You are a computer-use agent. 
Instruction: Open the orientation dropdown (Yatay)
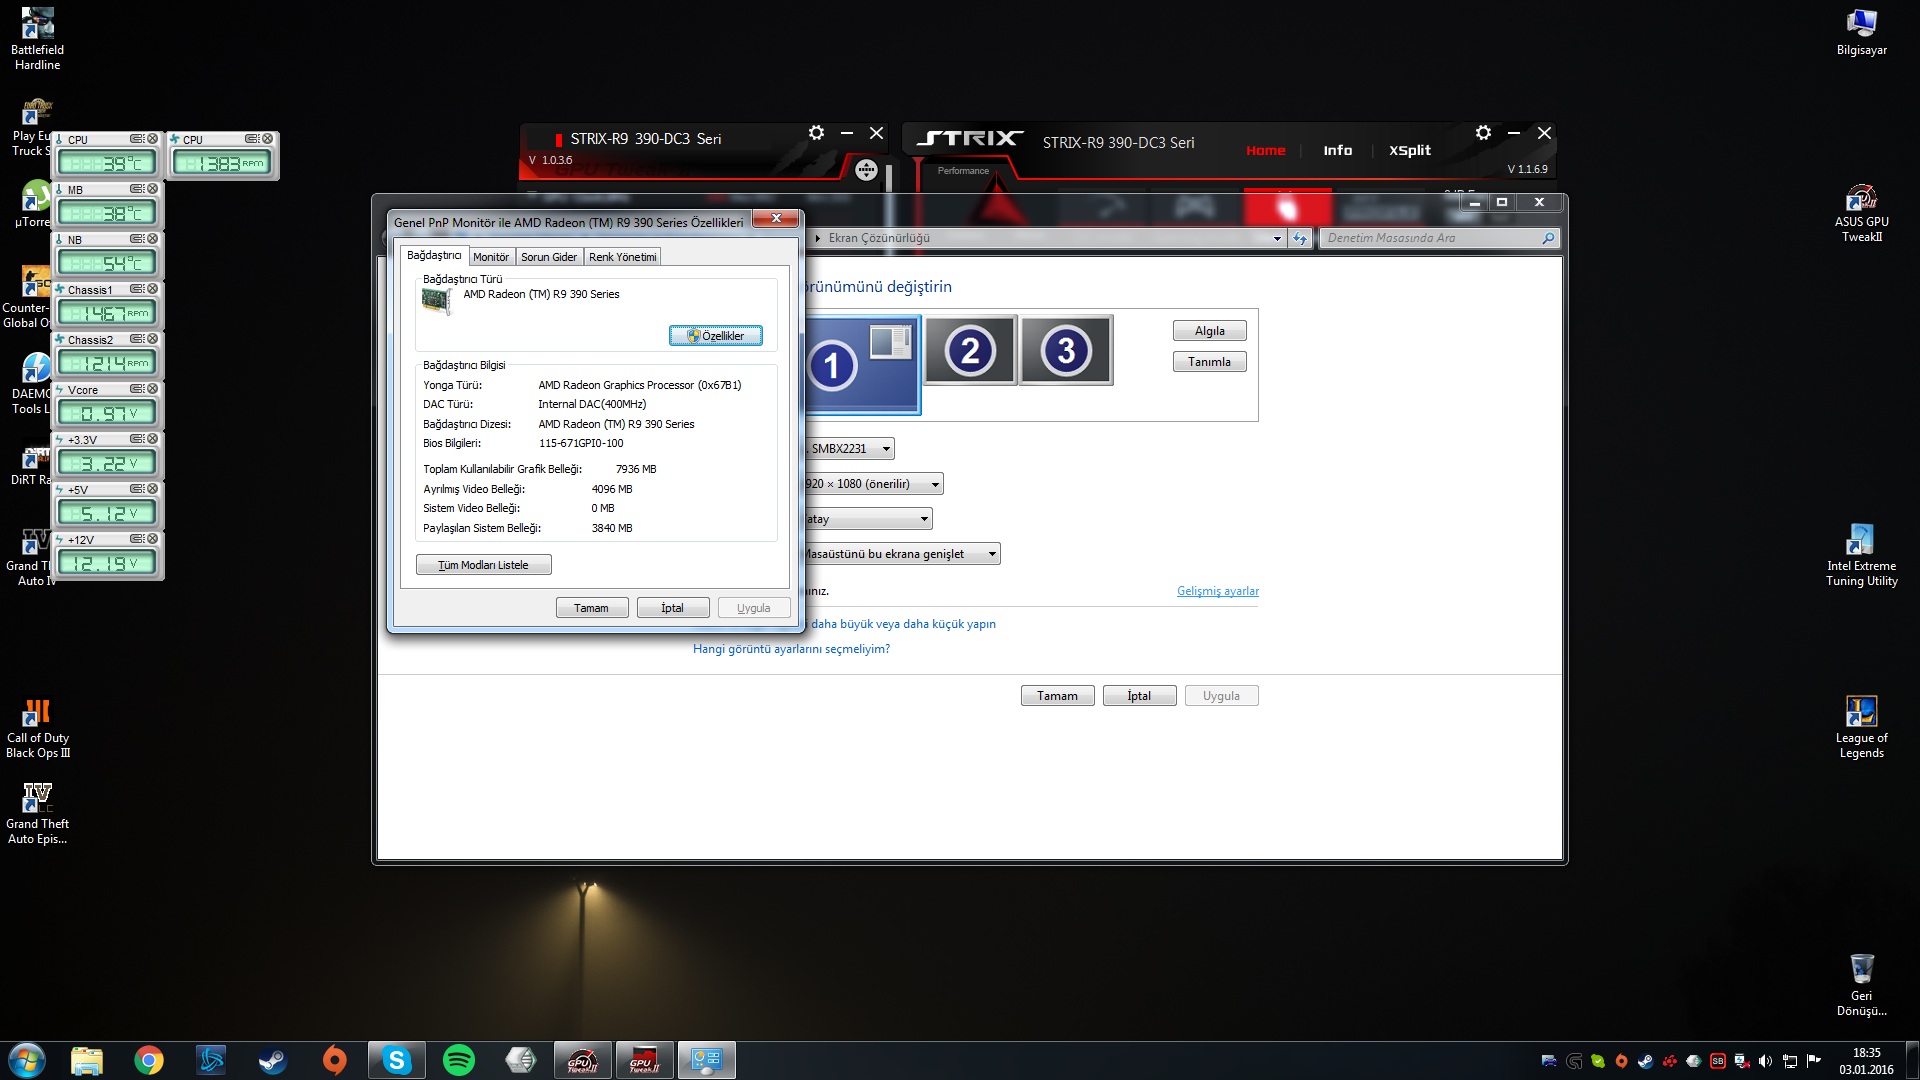point(867,519)
